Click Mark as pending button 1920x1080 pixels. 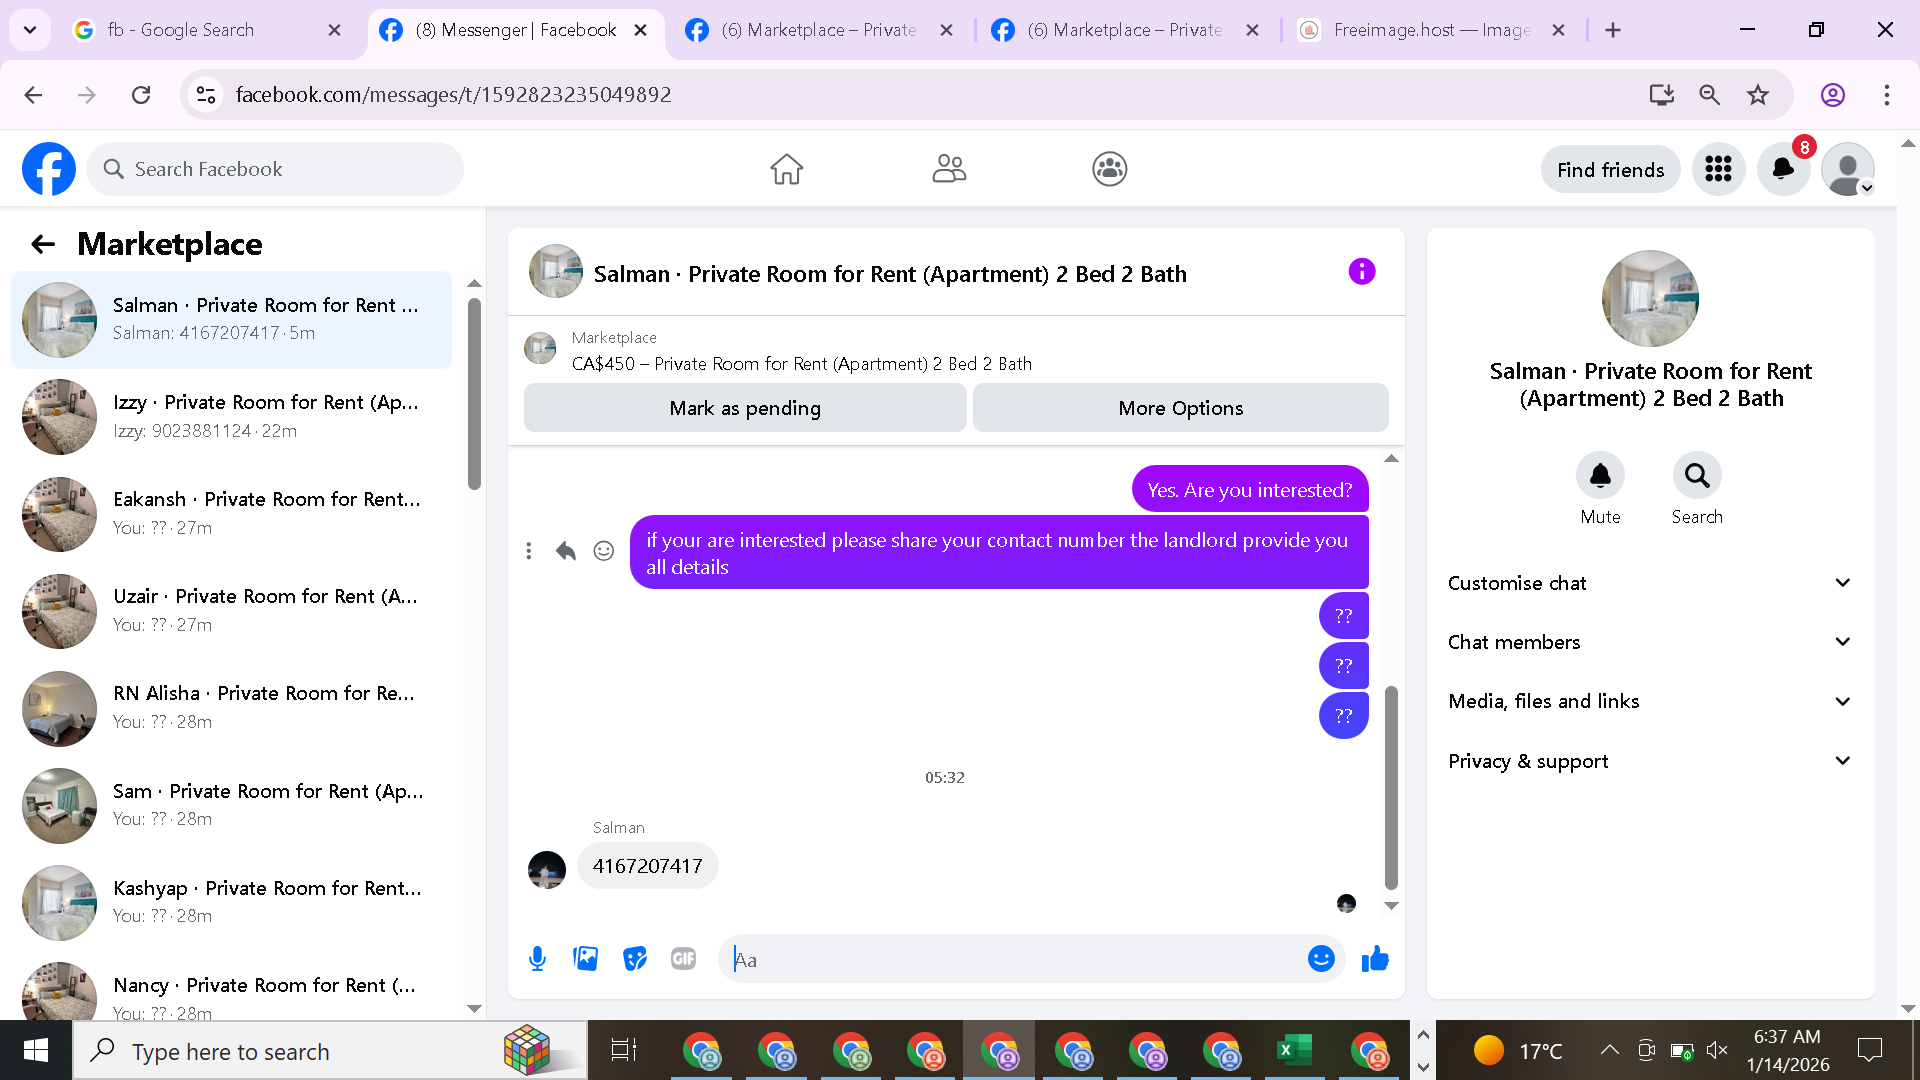point(745,408)
